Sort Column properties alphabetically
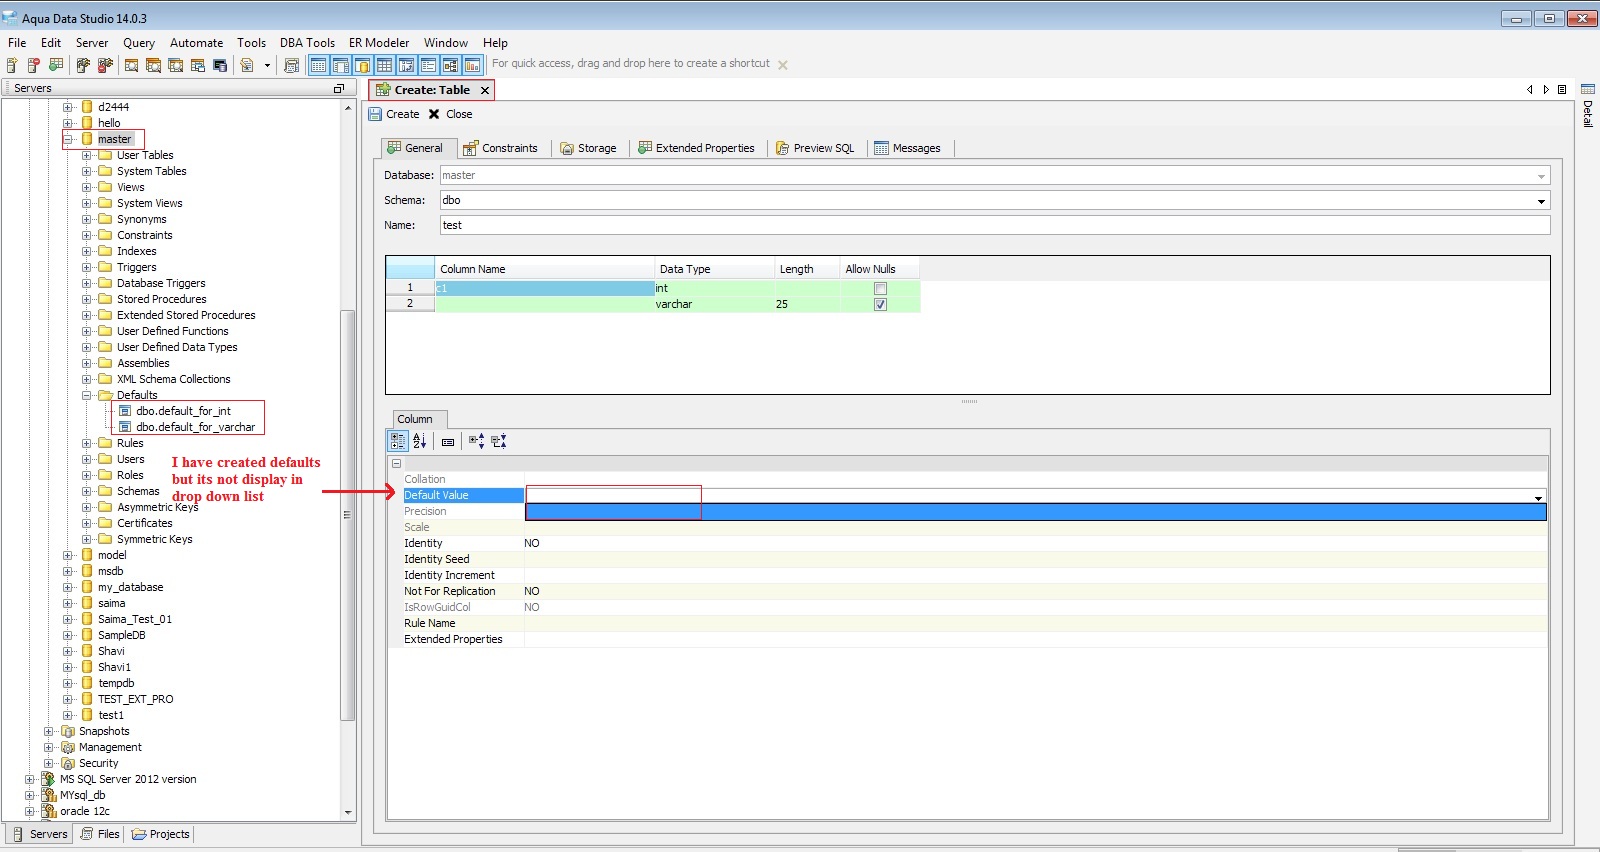Image resolution: width=1600 pixels, height=852 pixels. (420, 441)
